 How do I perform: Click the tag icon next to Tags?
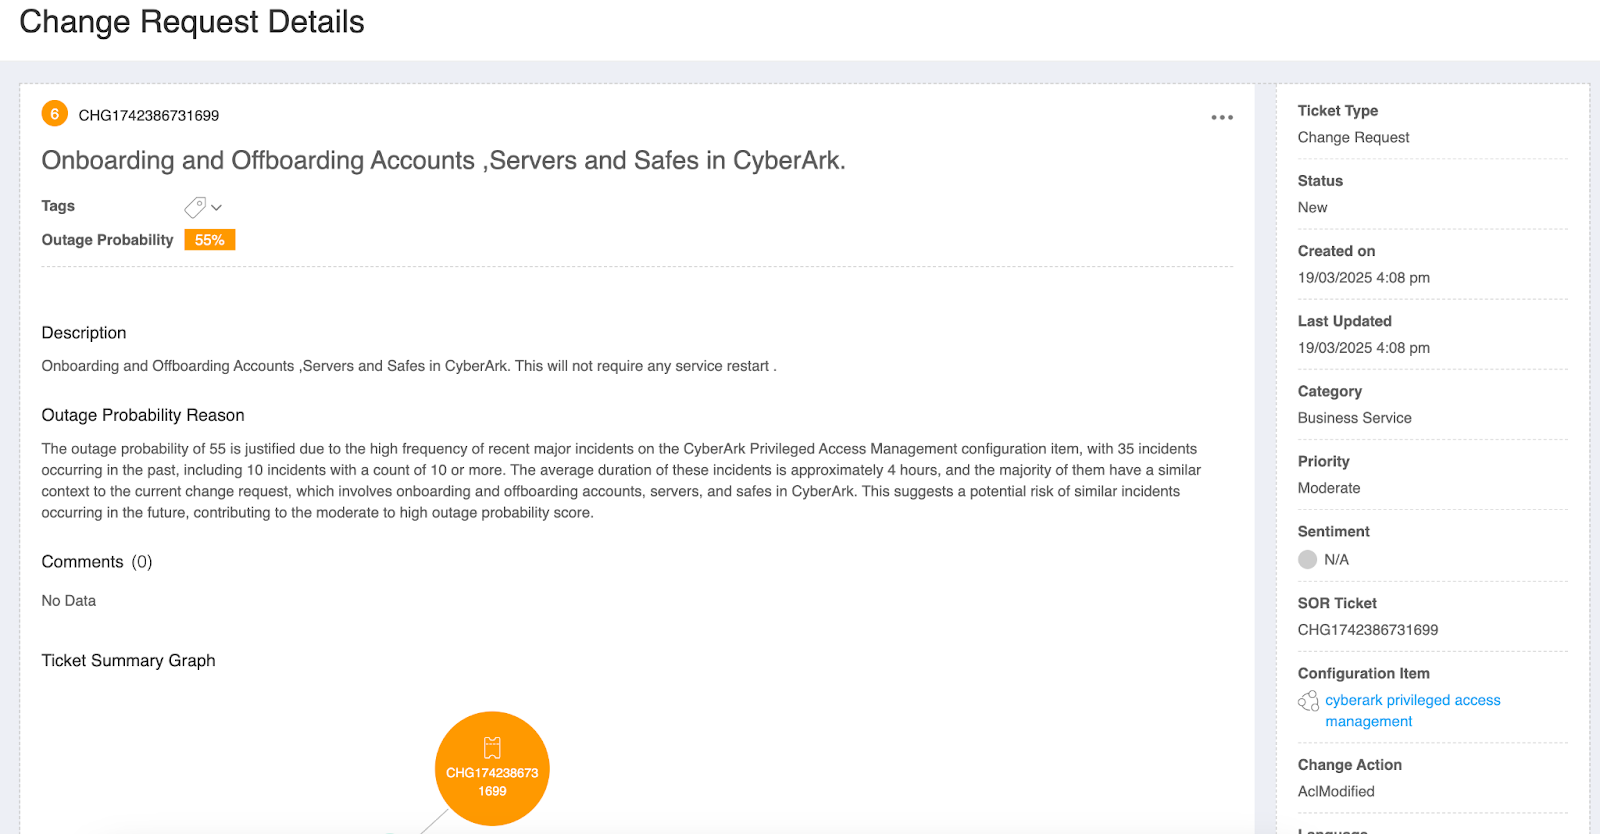[x=195, y=207]
